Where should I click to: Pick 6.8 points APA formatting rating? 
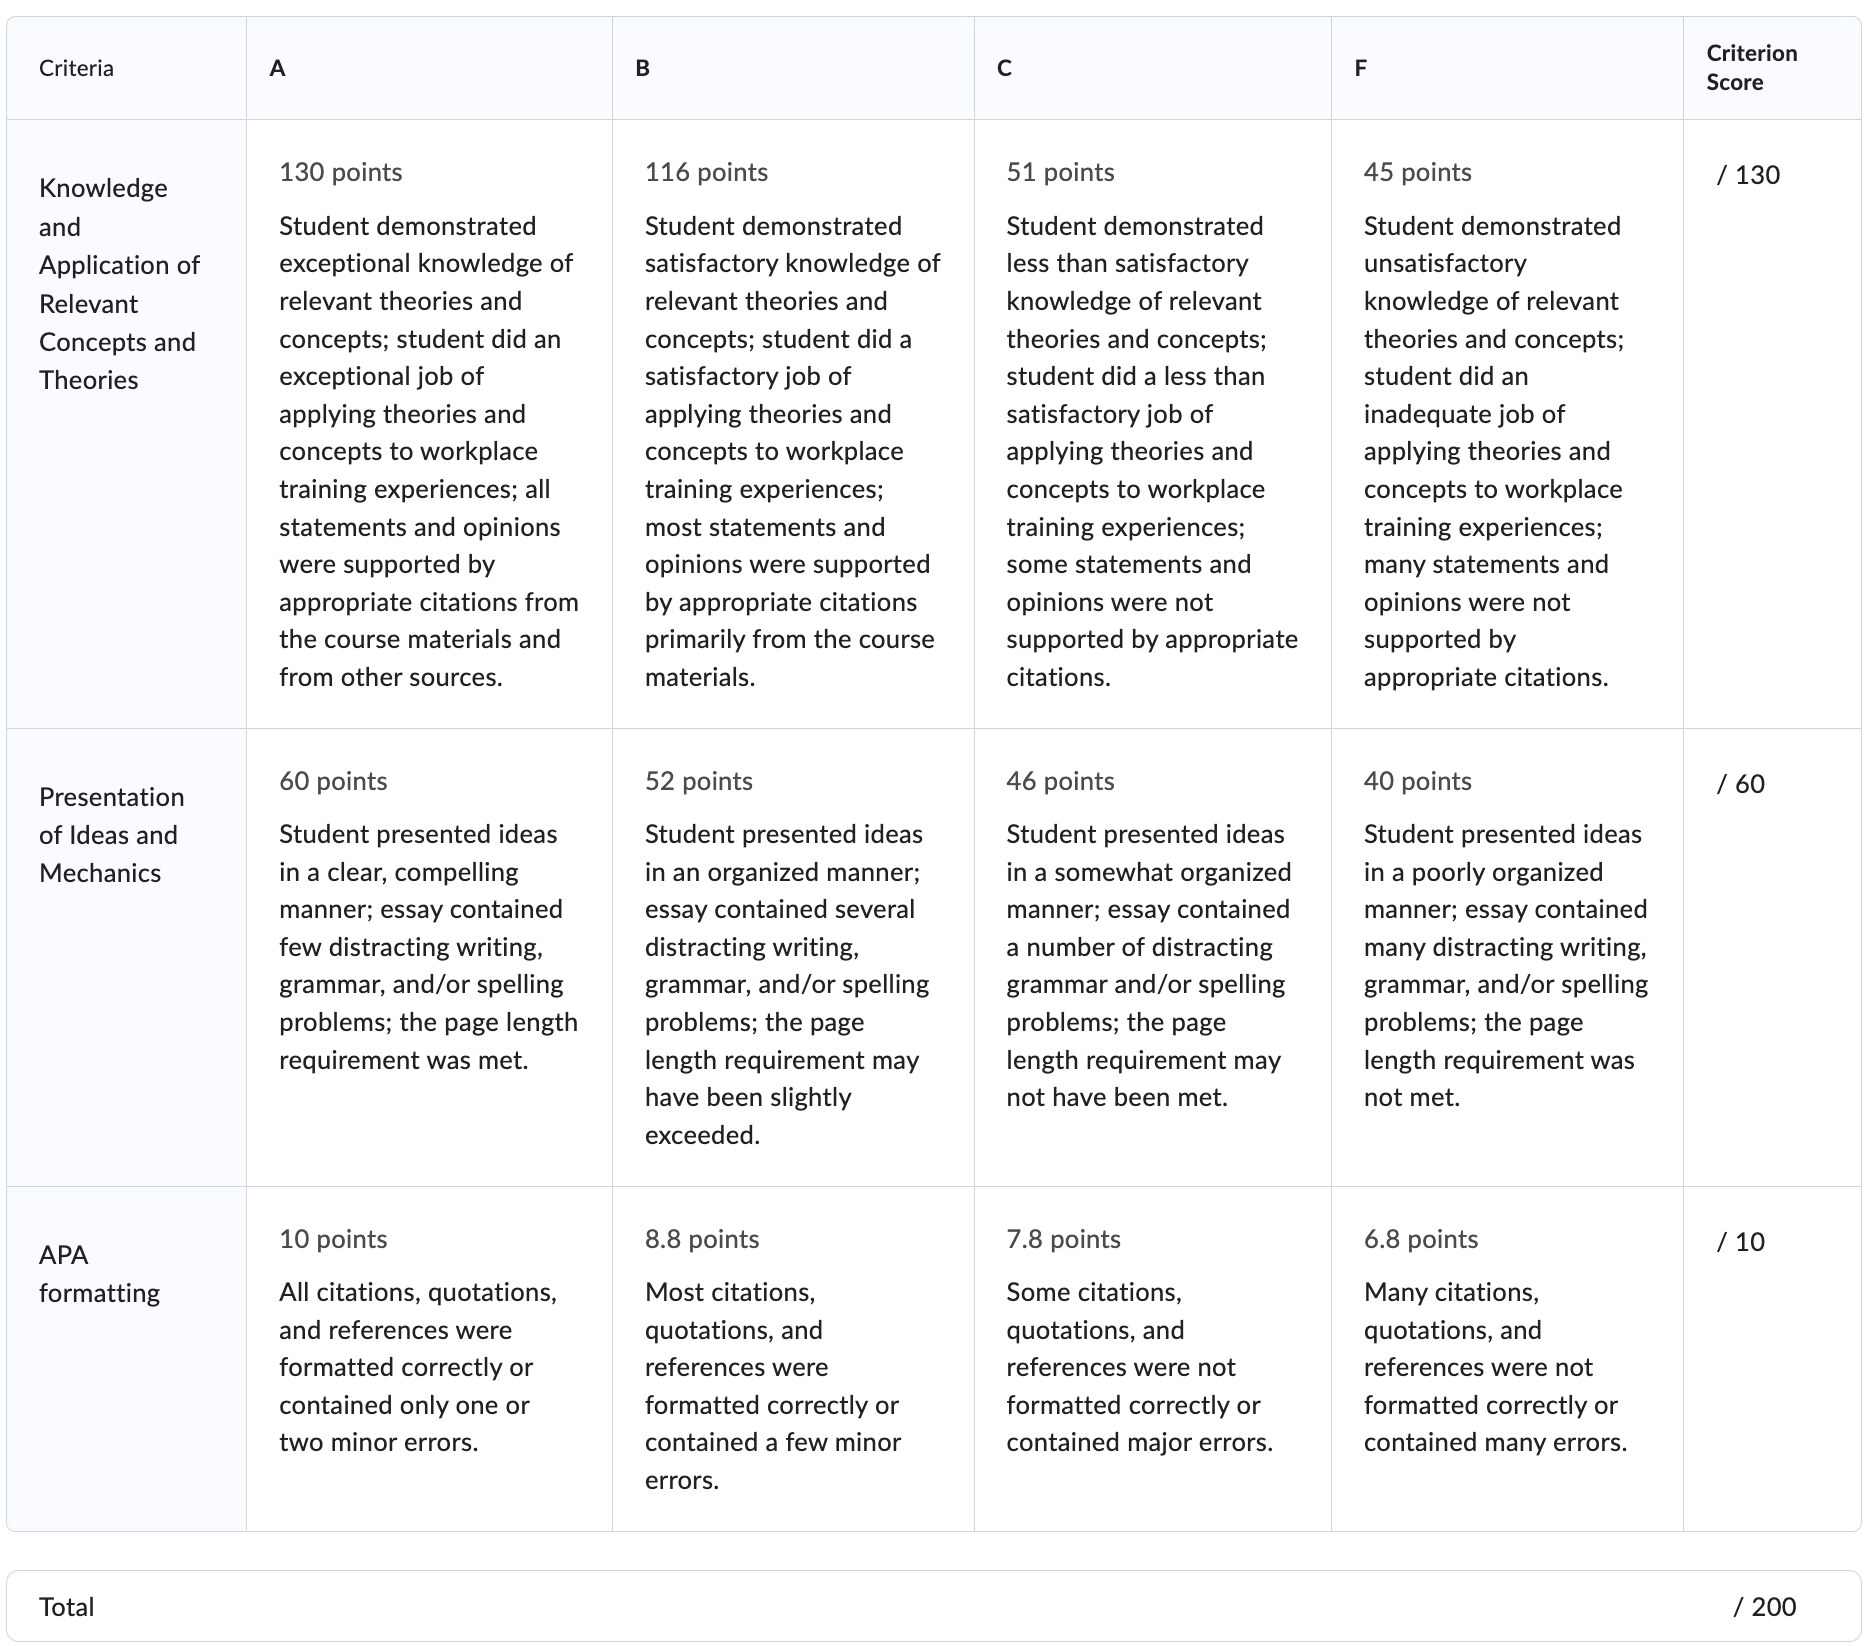[x=1507, y=1359]
